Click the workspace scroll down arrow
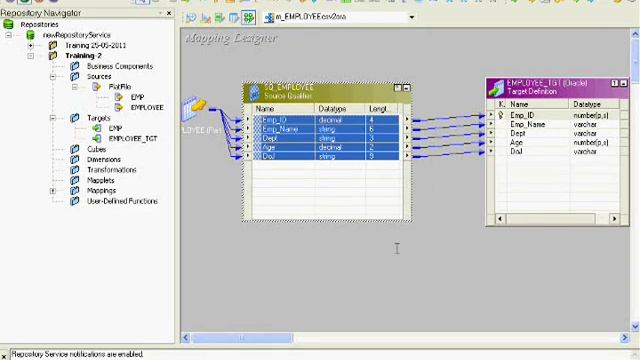640x360 pixels. click(x=635, y=326)
